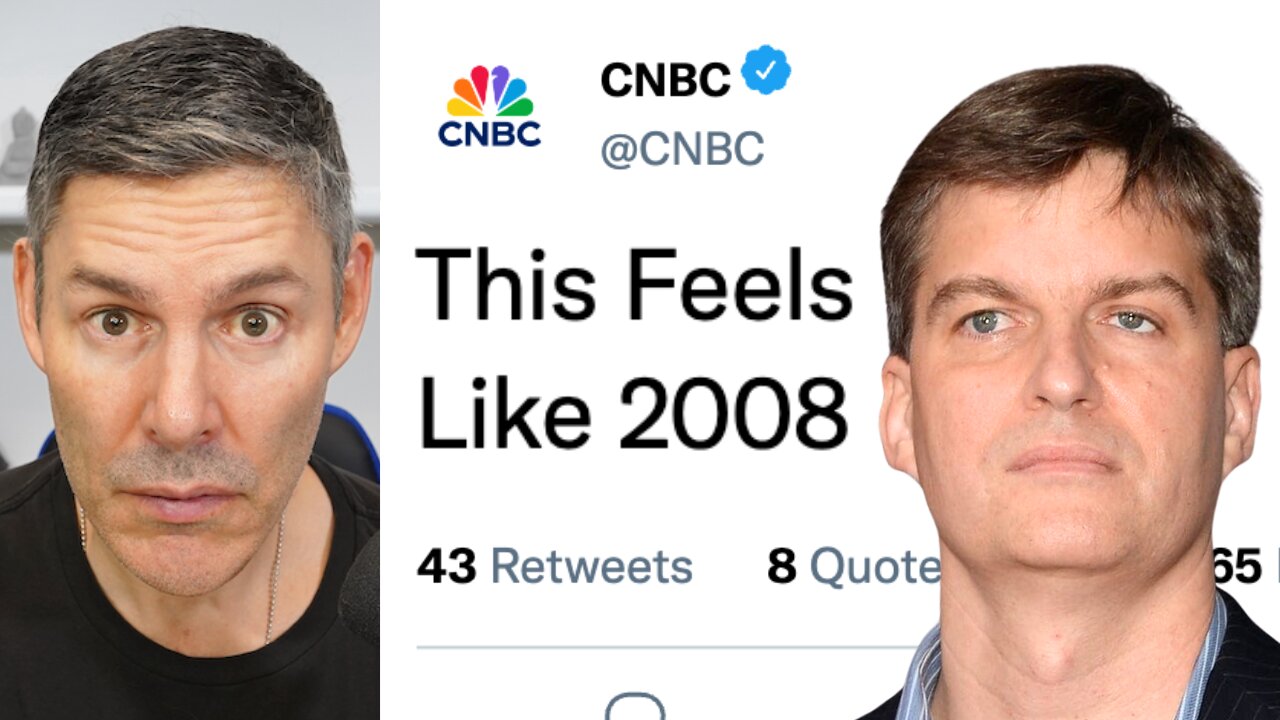Open the CNBC display name profile link

point(664,77)
